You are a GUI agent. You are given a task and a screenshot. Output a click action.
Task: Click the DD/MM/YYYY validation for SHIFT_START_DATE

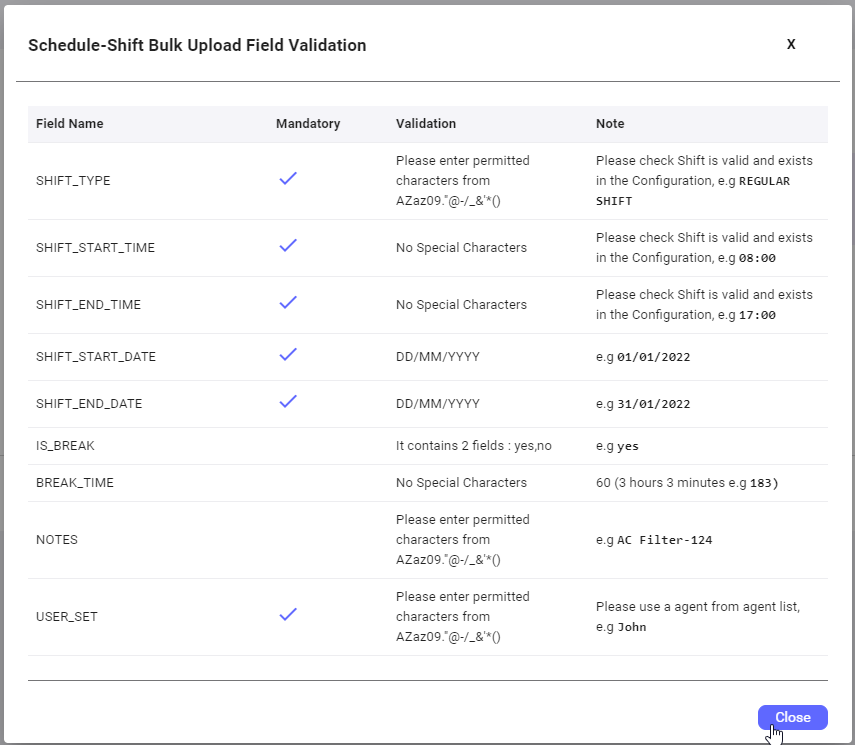click(x=438, y=357)
